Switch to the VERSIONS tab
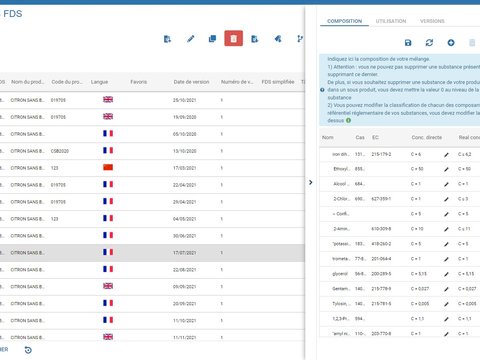480x360 pixels. tap(432, 21)
